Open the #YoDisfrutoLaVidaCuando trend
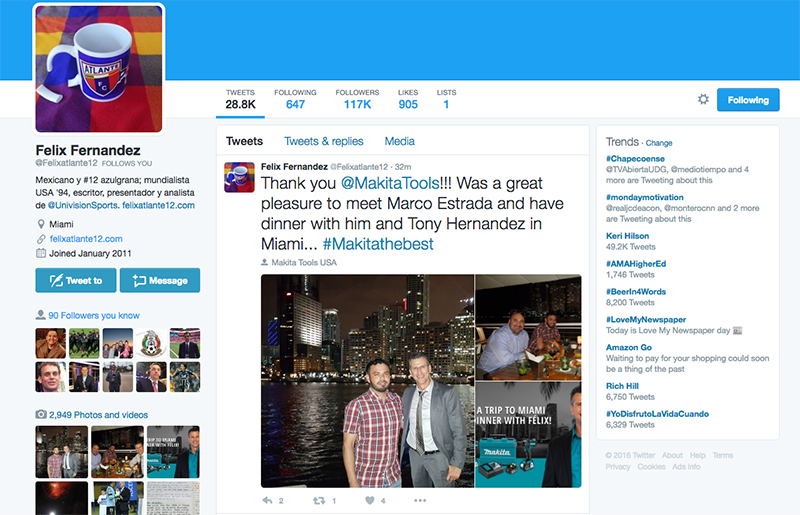 [x=657, y=414]
